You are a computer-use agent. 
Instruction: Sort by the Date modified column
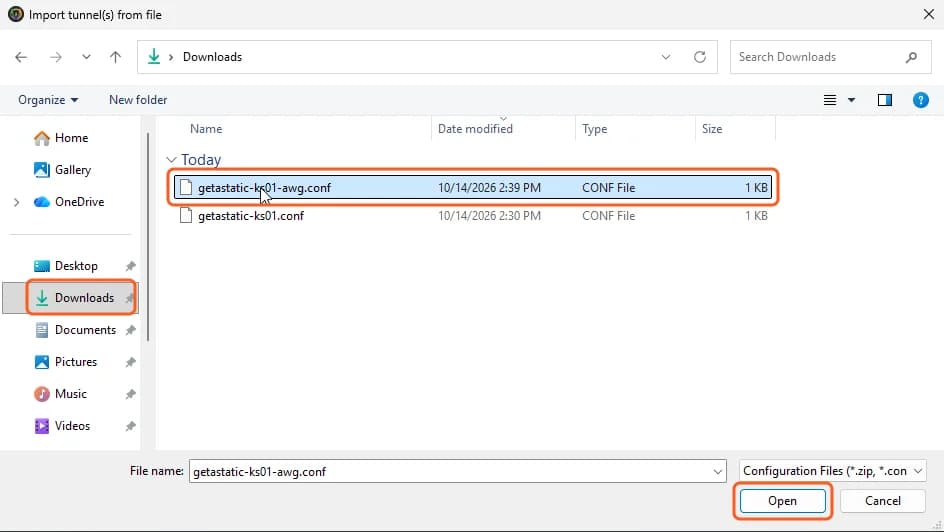[475, 129]
